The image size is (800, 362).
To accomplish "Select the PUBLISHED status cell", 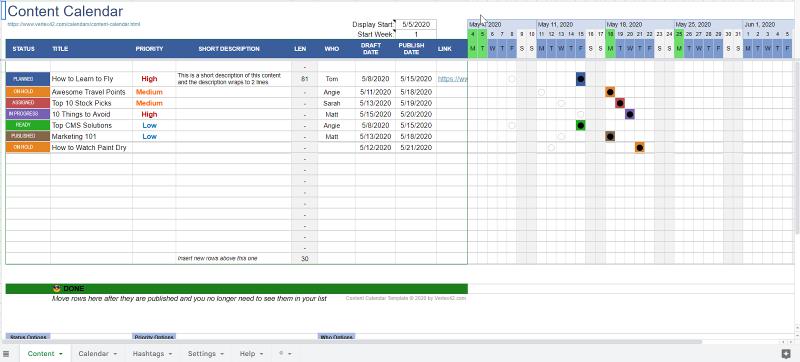I will point(28,136).
